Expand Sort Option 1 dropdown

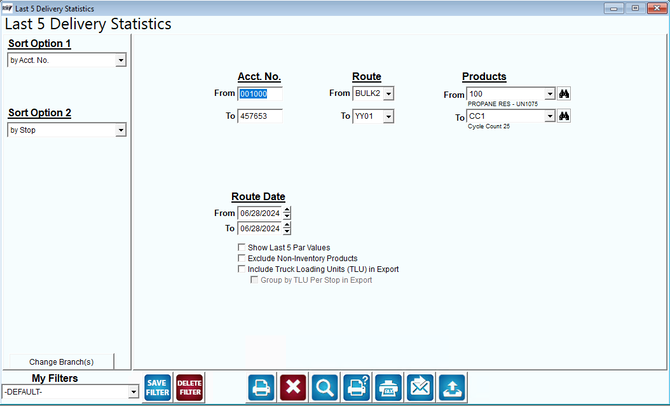pyautogui.click(x=121, y=60)
